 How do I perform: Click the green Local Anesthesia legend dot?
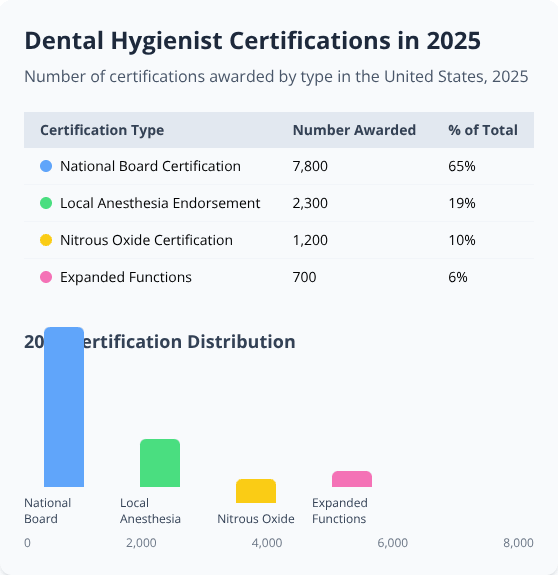(x=46, y=203)
